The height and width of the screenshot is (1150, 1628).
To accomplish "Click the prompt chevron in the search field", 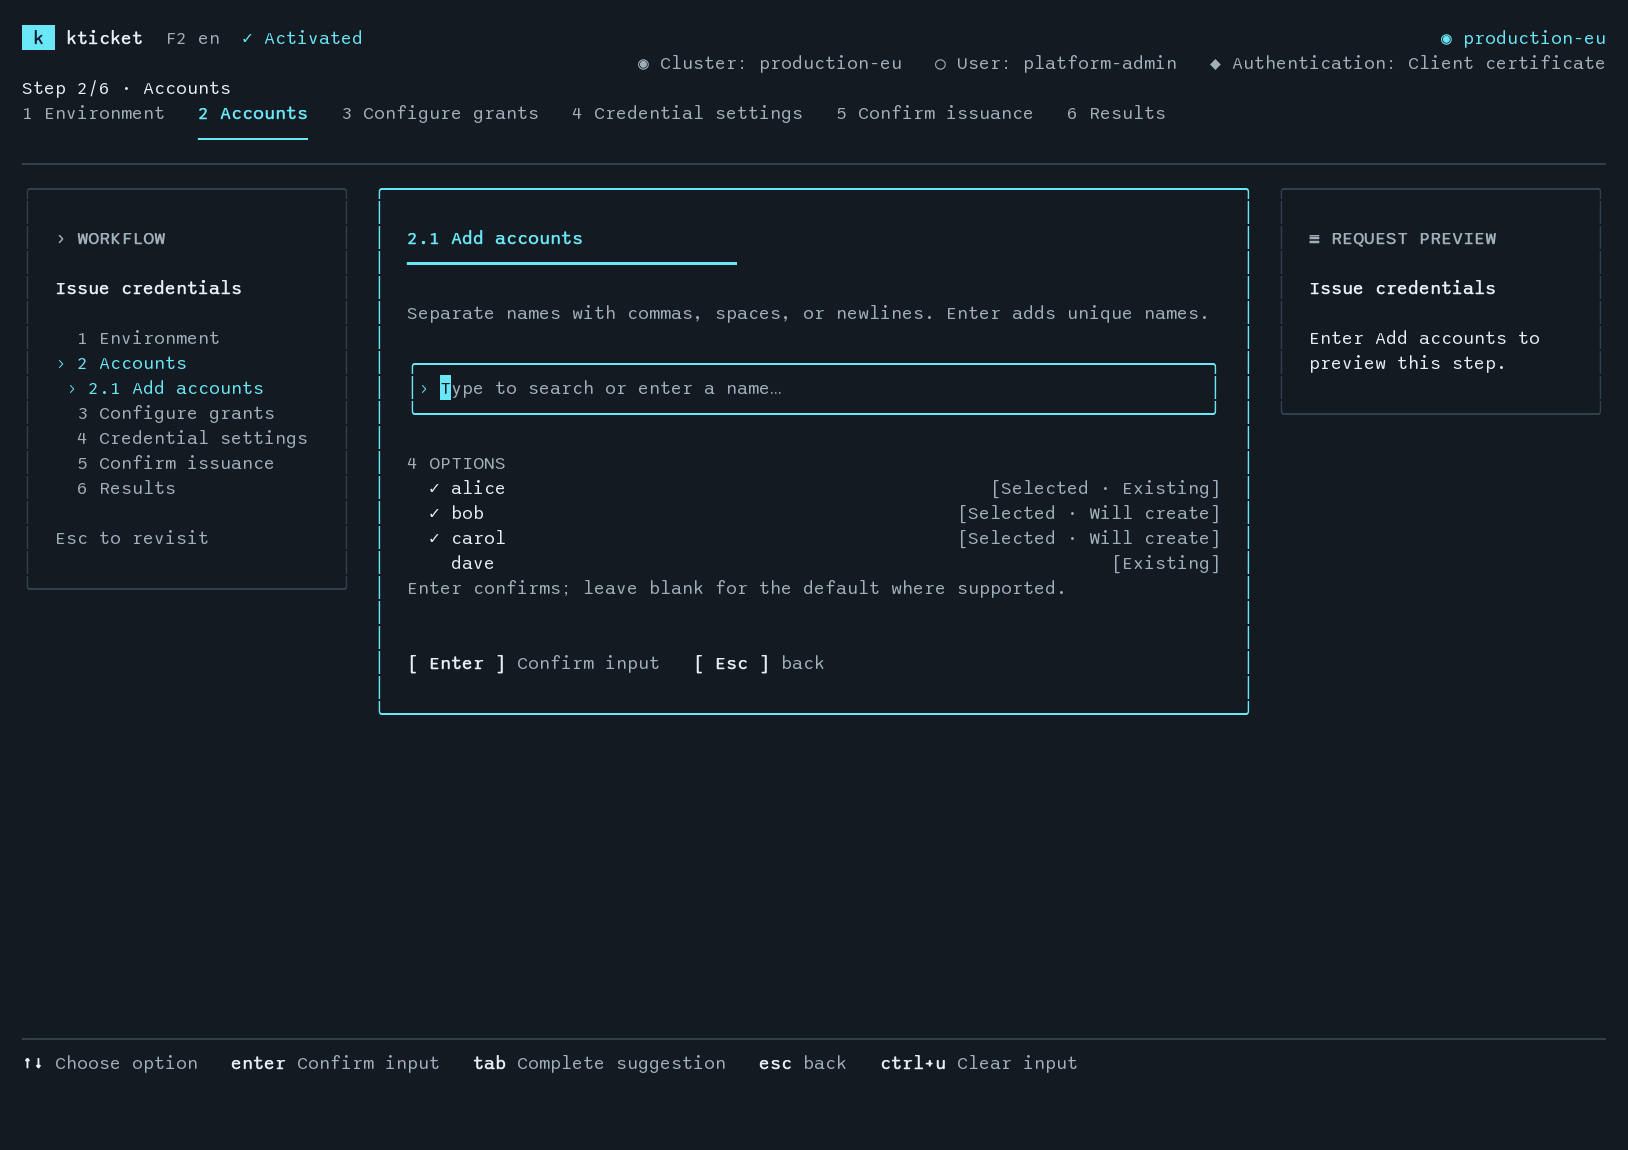I will [424, 388].
